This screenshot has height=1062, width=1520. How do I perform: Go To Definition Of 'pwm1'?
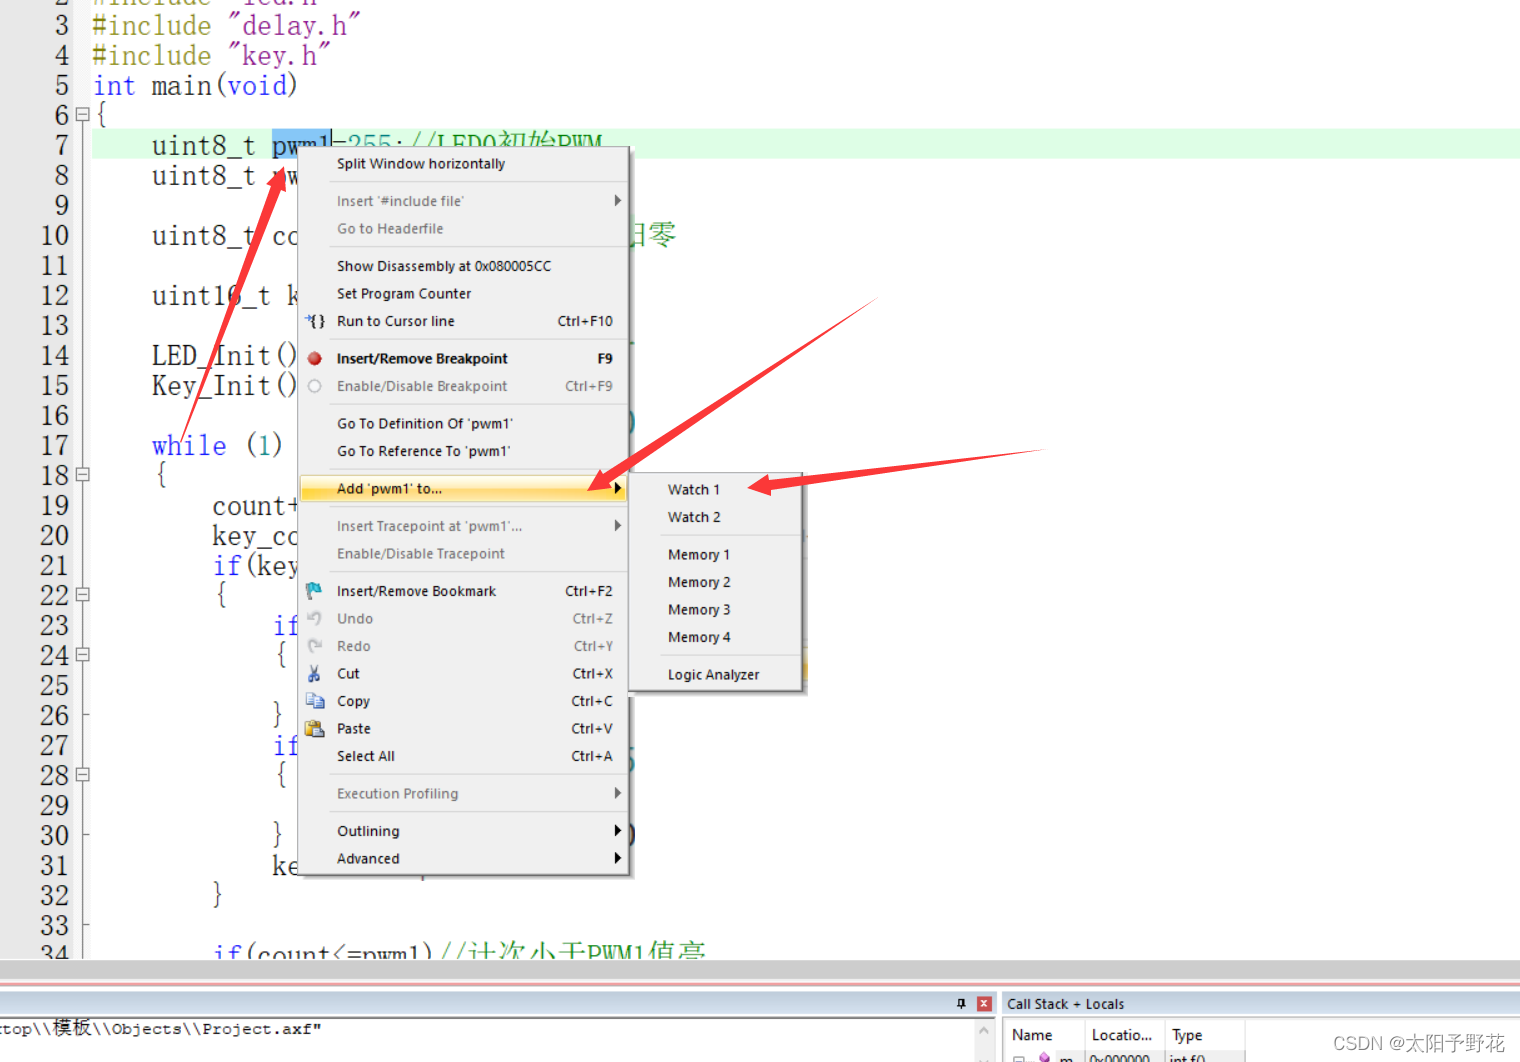pyautogui.click(x=464, y=424)
